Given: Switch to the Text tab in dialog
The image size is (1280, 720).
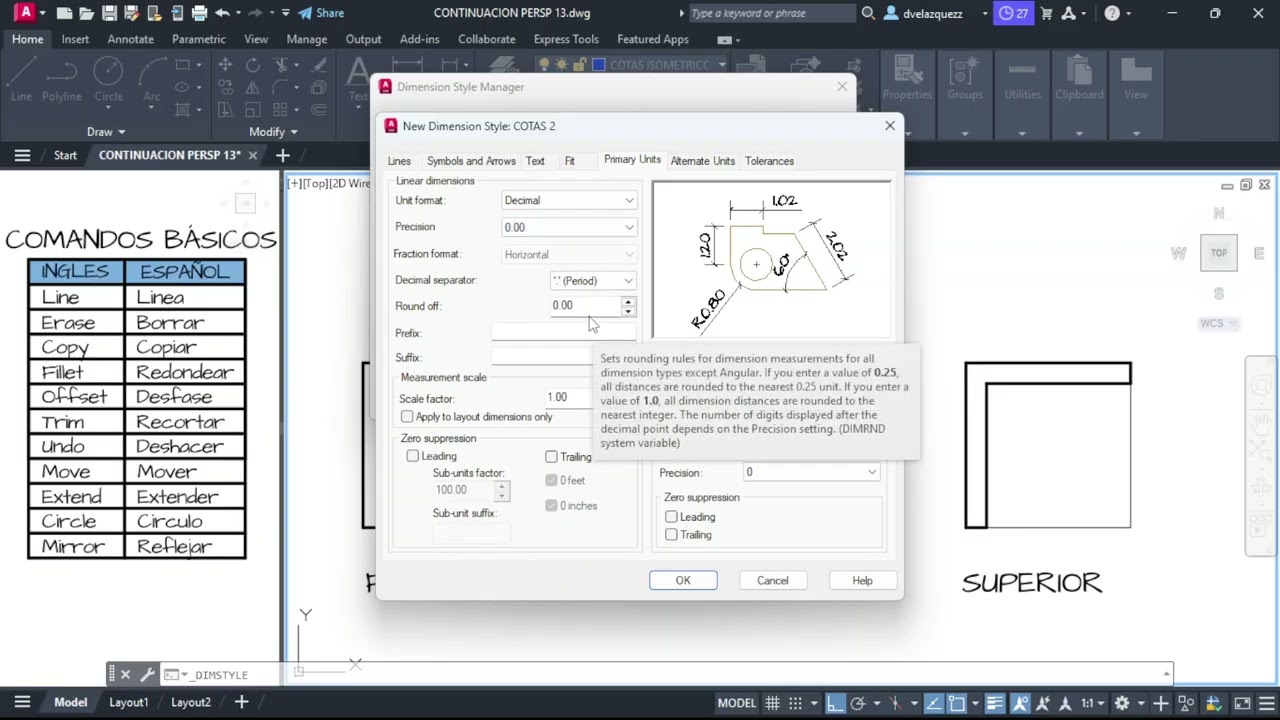Looking at the screenshot, I should click(535, 161).
